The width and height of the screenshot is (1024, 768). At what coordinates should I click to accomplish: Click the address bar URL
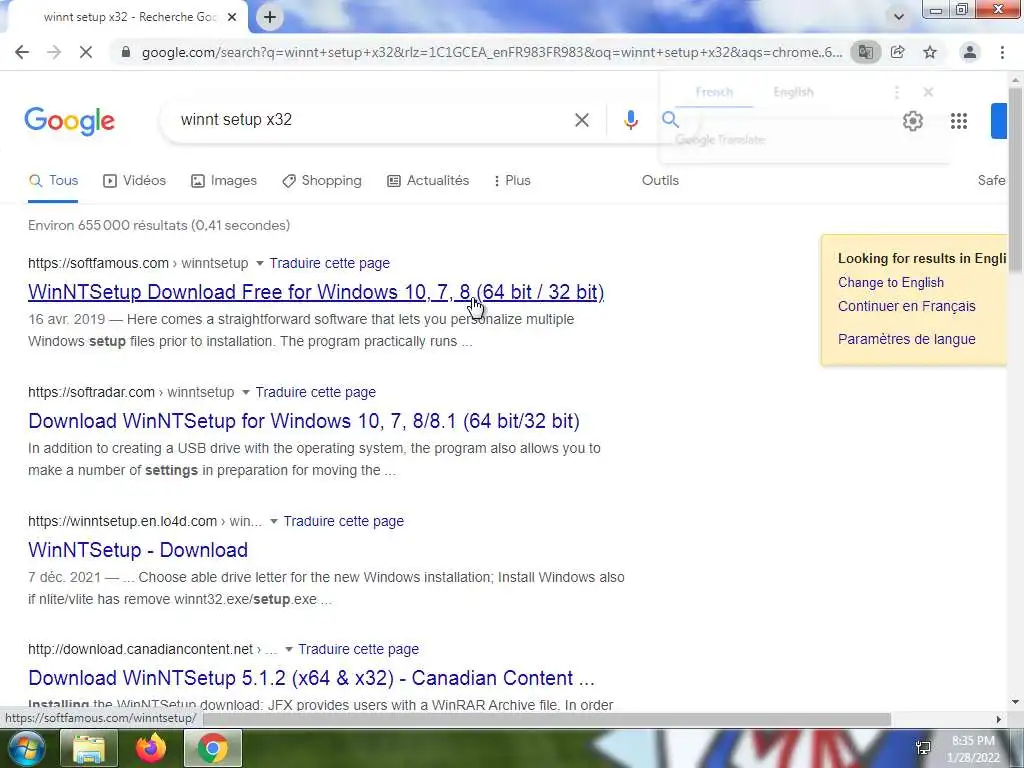tap(492, 52)
